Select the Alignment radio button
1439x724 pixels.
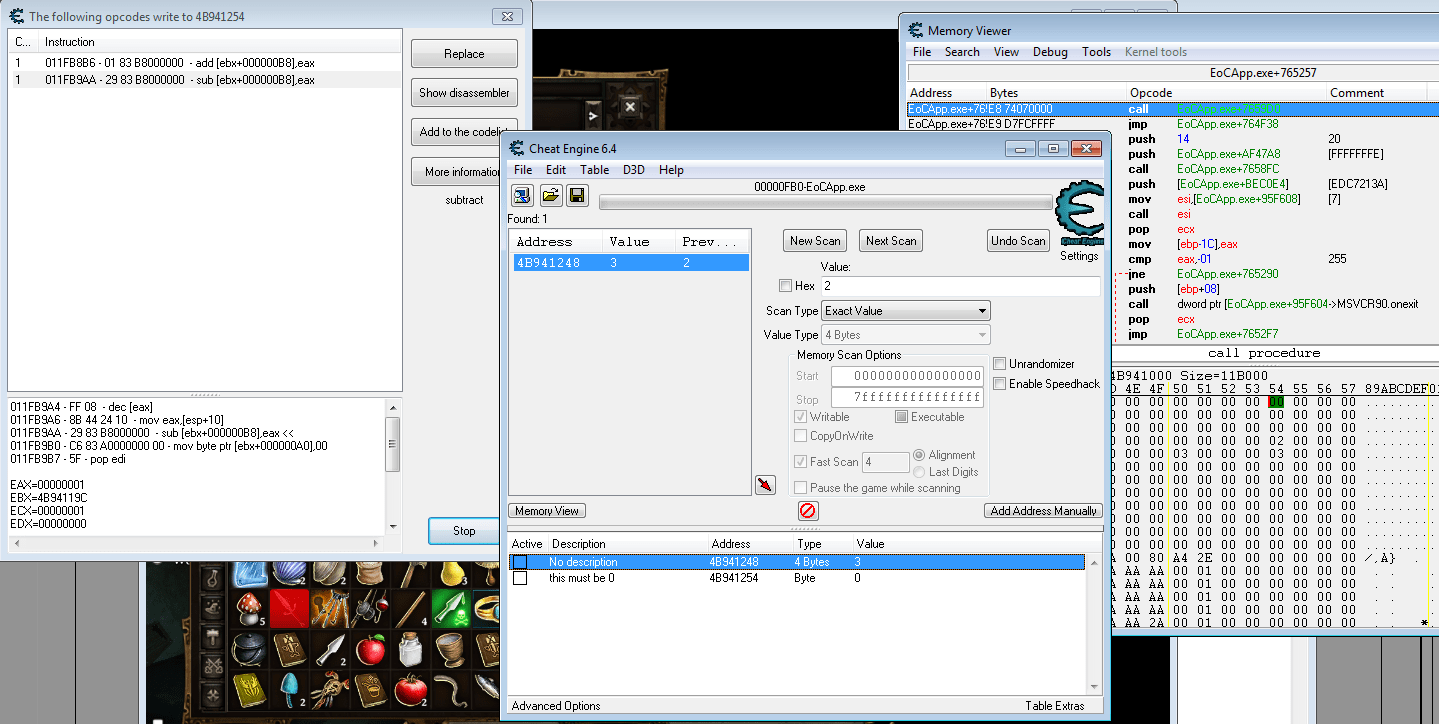pos(920,455)
